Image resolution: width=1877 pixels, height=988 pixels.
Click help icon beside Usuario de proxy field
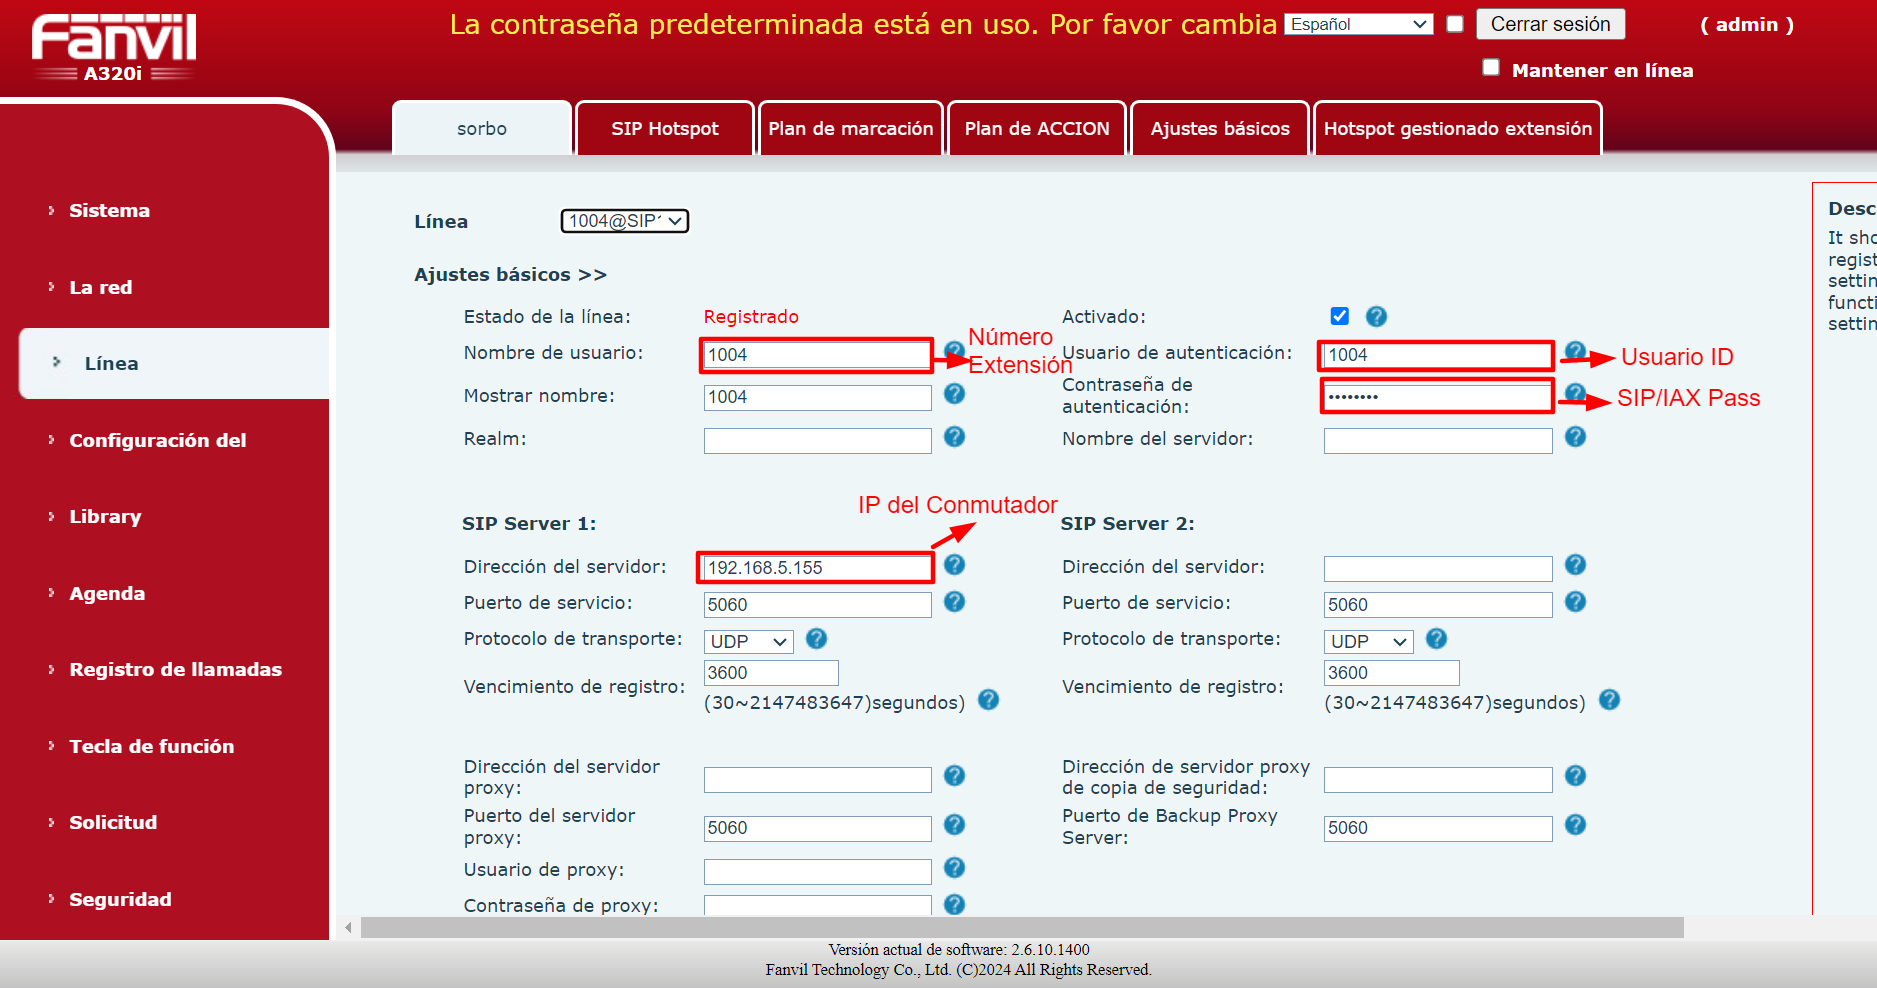(954, 868)
